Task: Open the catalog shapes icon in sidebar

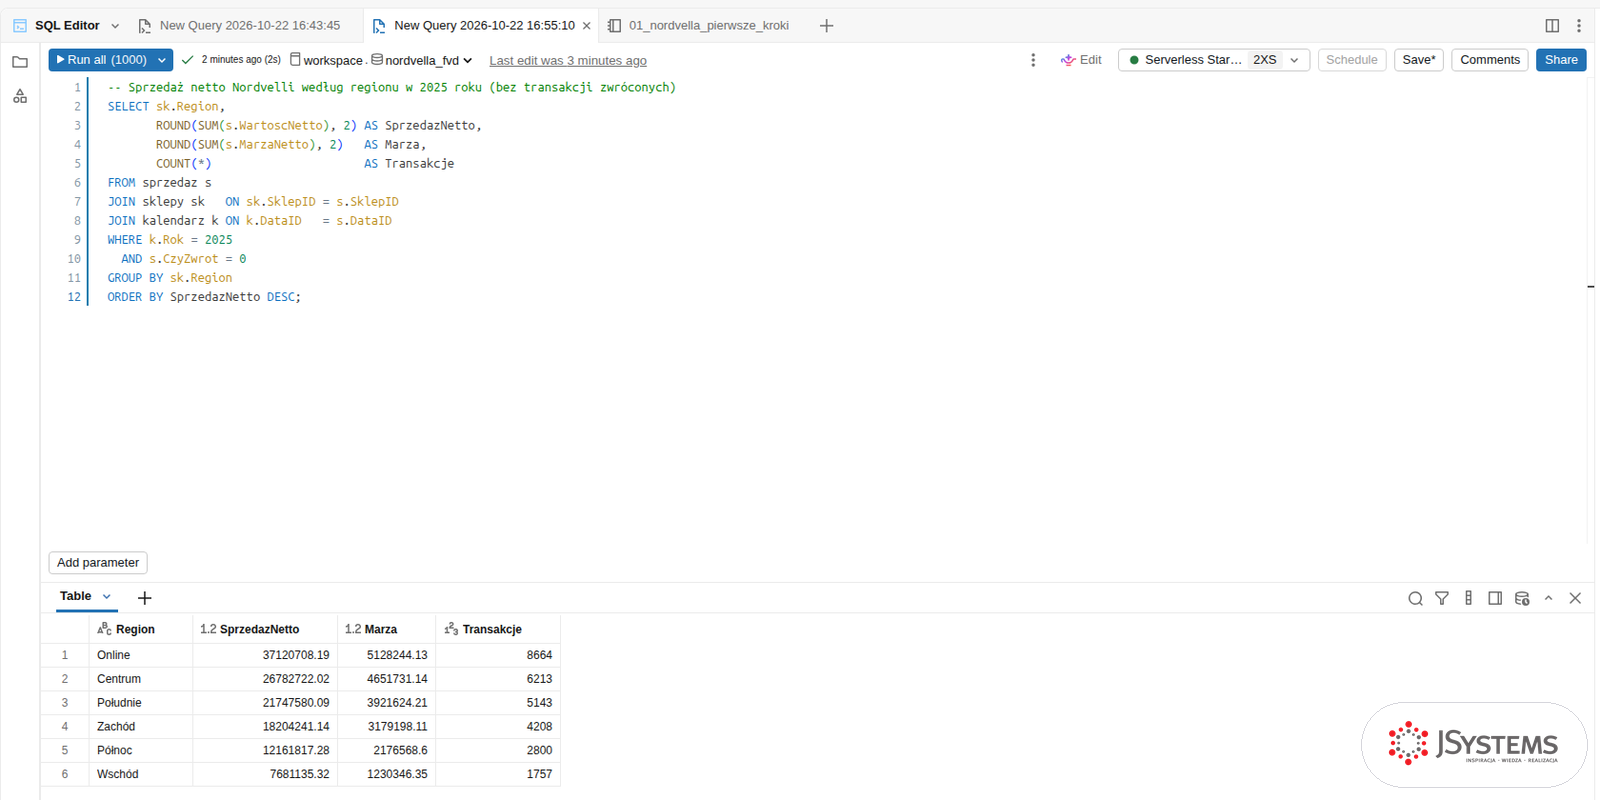Action: tap(20, 96)
